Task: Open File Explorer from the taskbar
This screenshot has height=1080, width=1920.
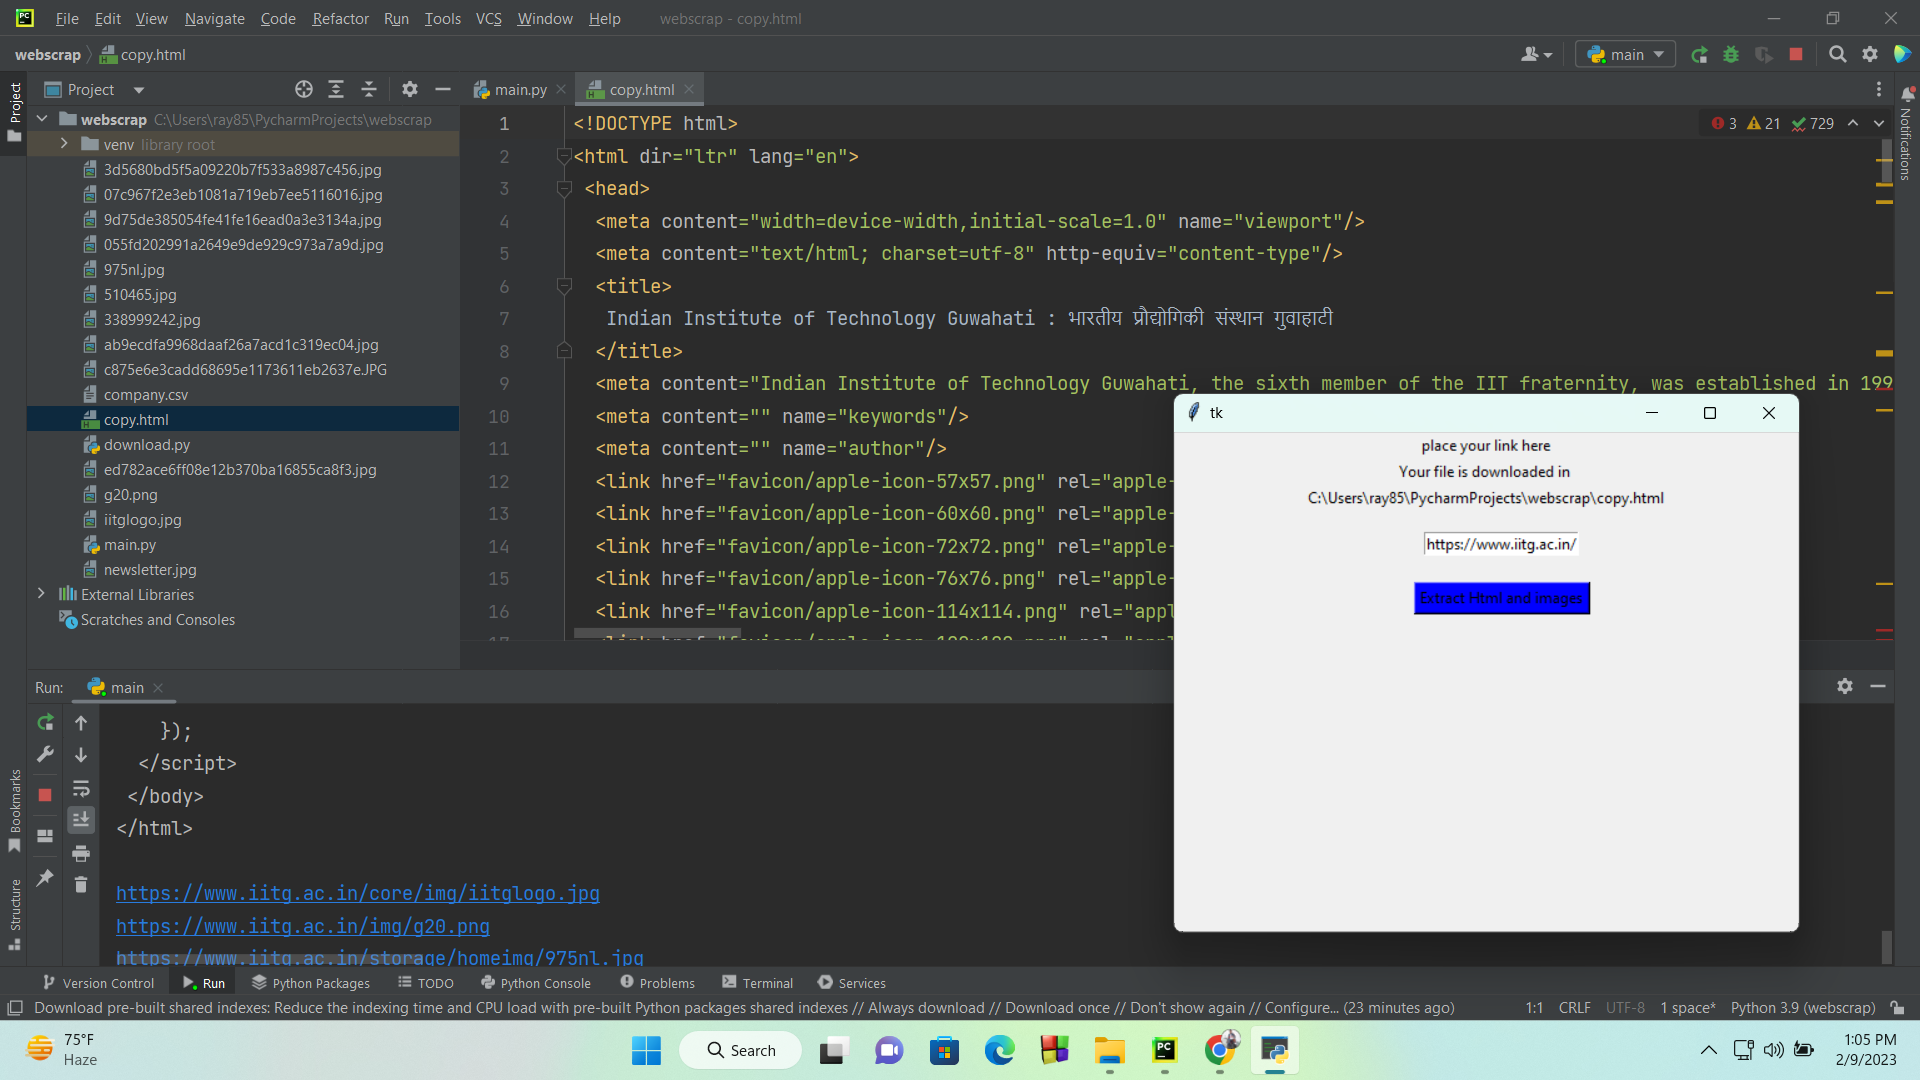Action: [1109, 1050]
